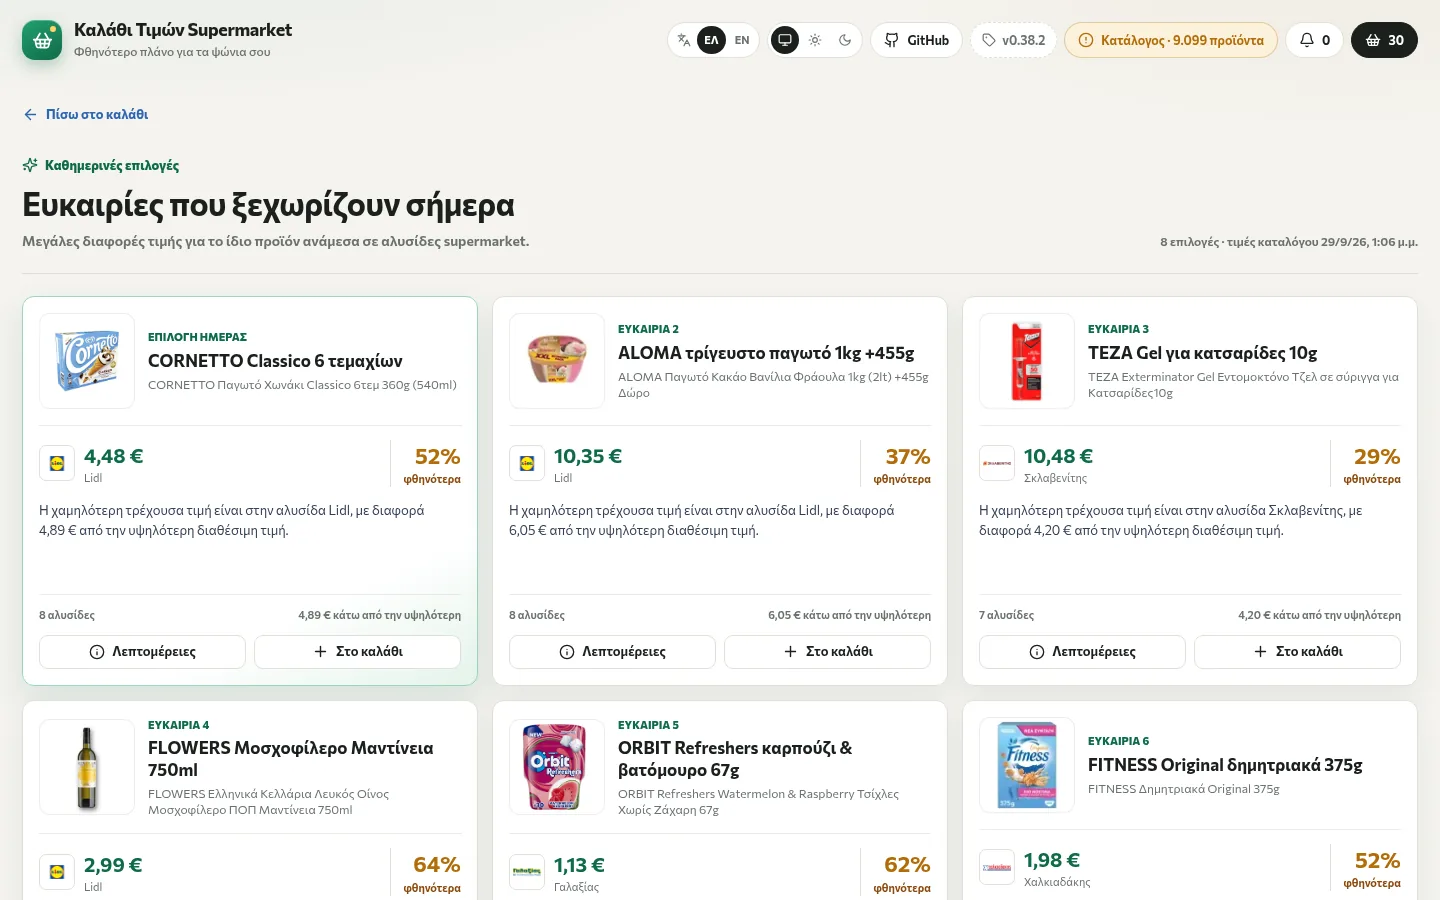Click FLOWERS Μοσχοφίλερο Μαντίνεια title
Viewport: 1440px width, 900px height.
[291, 759]
